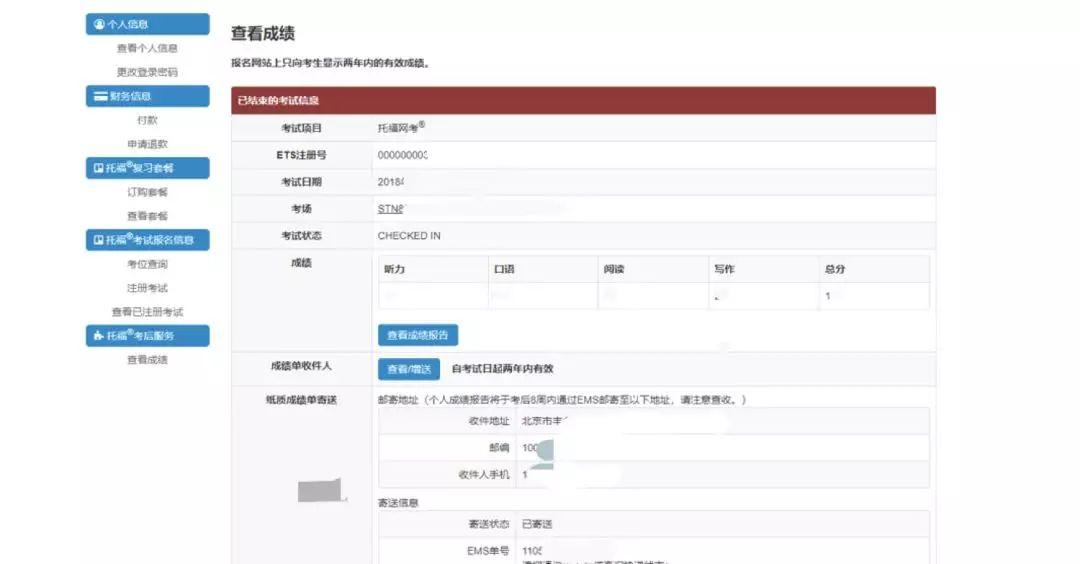Click the 托福考试报名信息 section header
This screenshot has height=564, width=1080.
click(x=147, y=240)
